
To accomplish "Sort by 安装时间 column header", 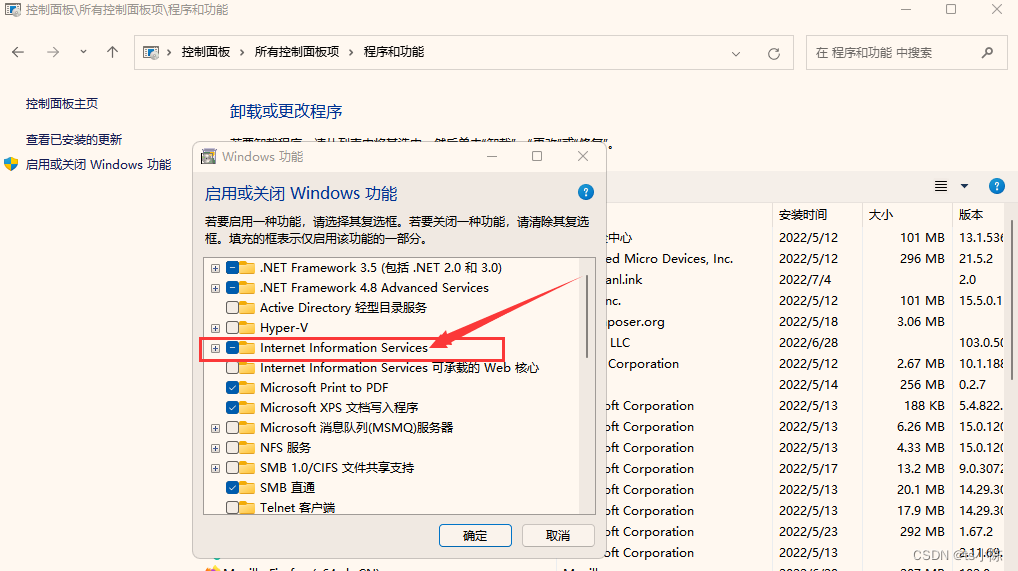I will [803, 214].
